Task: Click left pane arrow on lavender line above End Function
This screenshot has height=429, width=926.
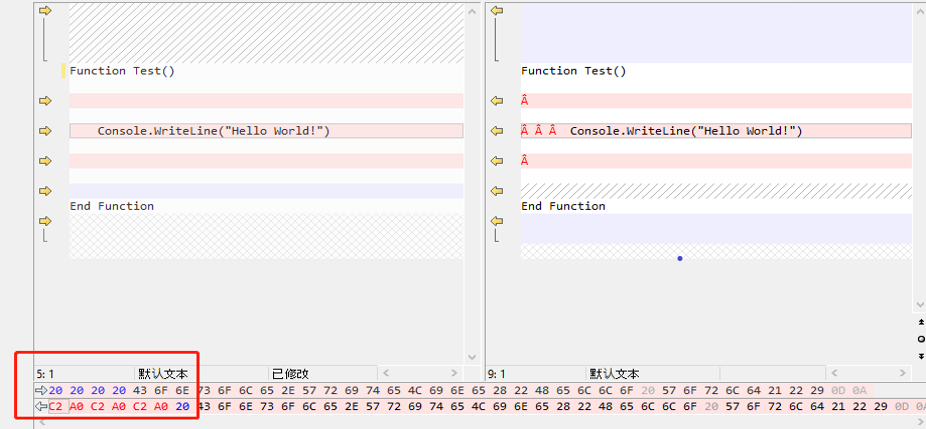Action: coord(45,191)
